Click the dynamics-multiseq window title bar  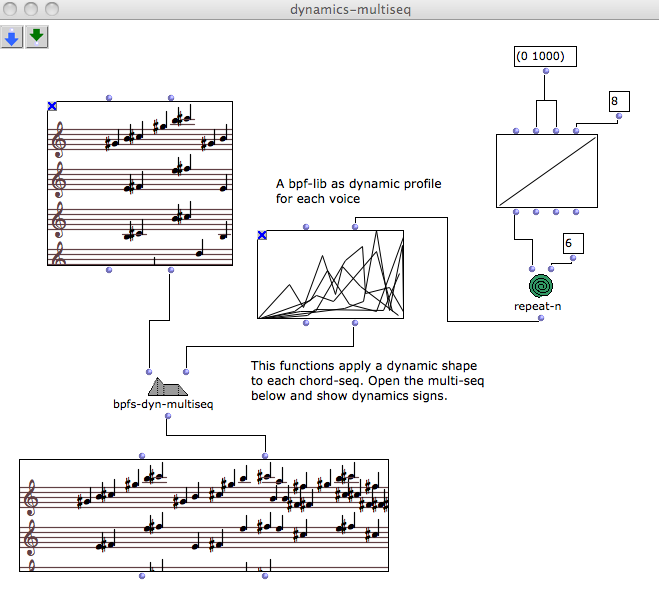(x=329, y=9)
